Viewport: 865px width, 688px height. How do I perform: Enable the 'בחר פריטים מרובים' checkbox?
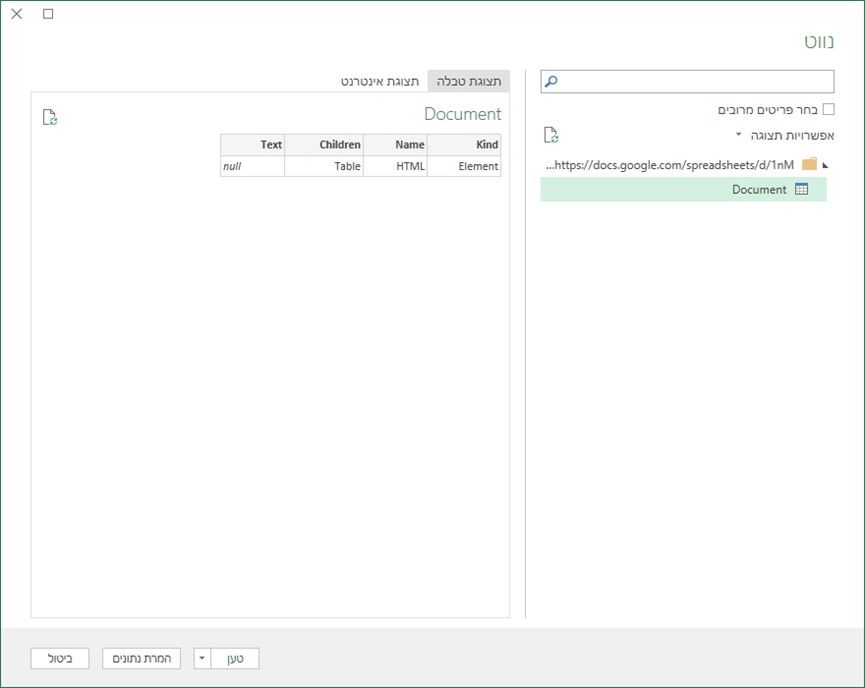[828, 109]
